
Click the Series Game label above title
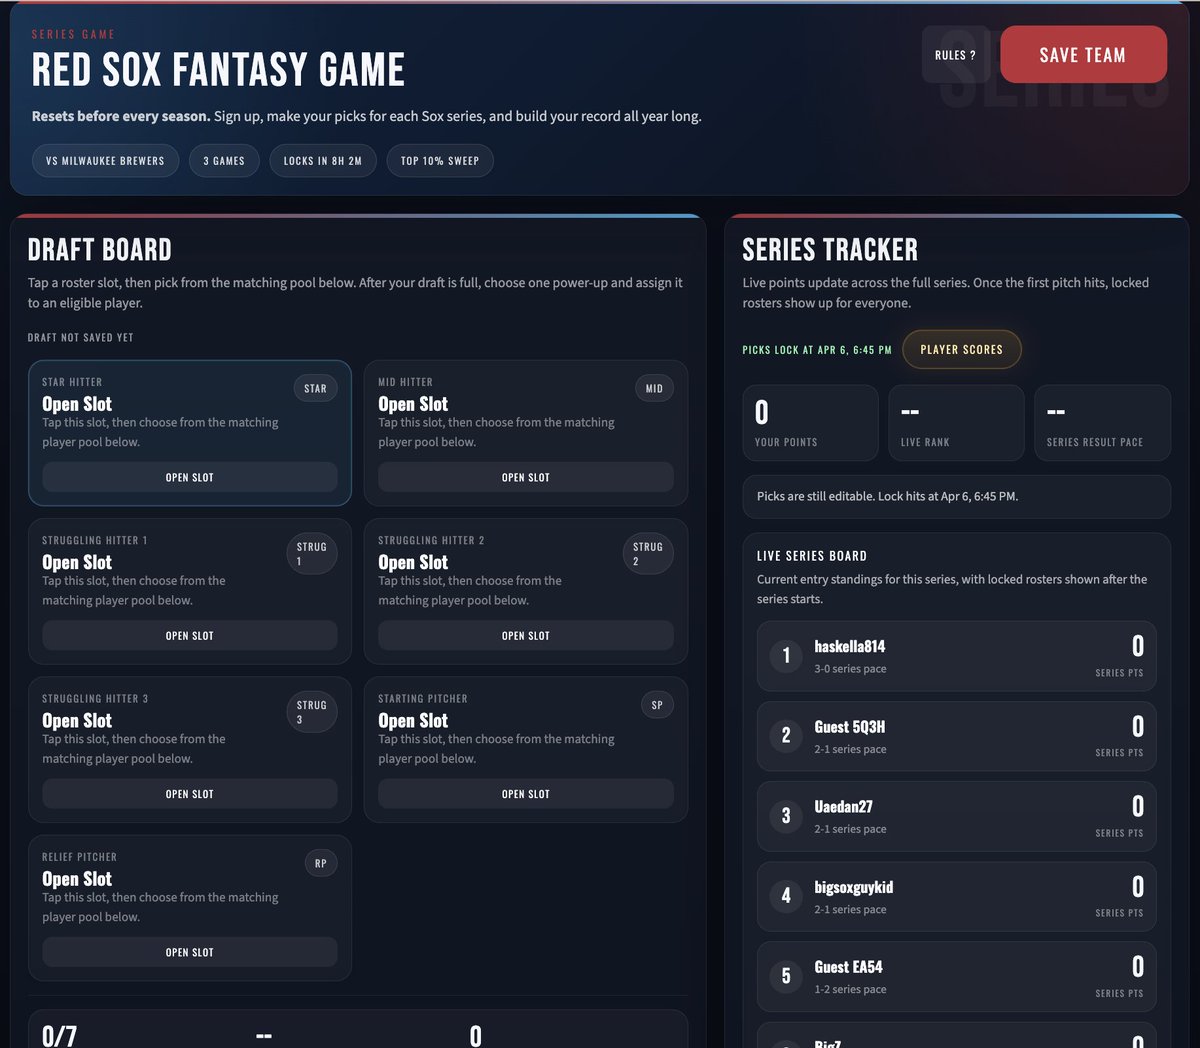[73, 34]
